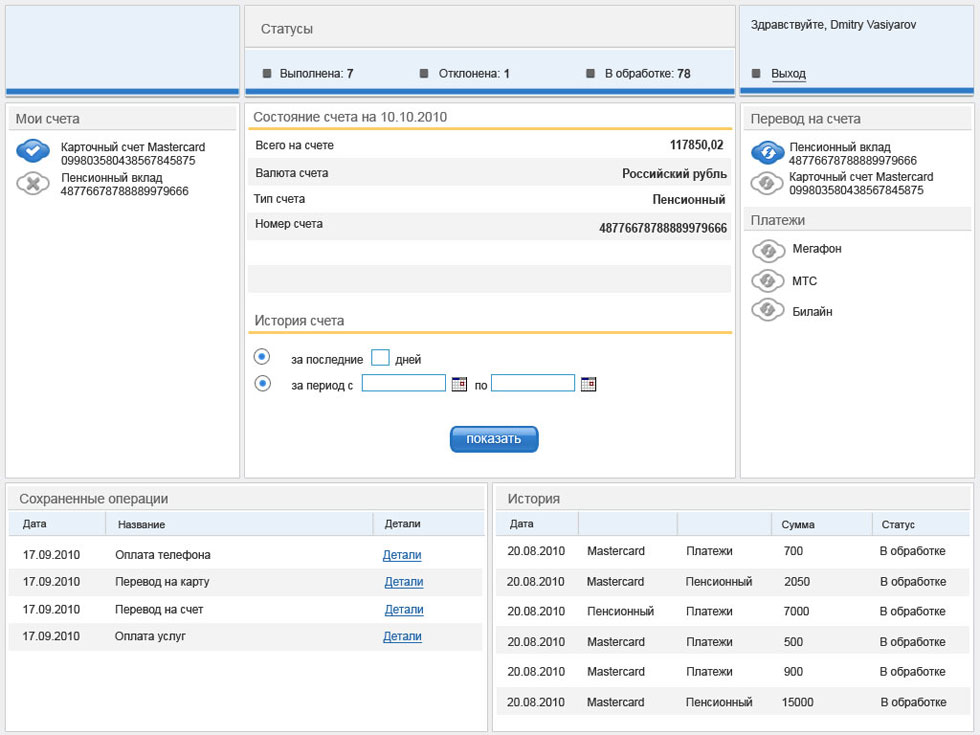Open Детали for Оплата телефона
The width and height of the screenshot is (980, 735).
point(402,554)
